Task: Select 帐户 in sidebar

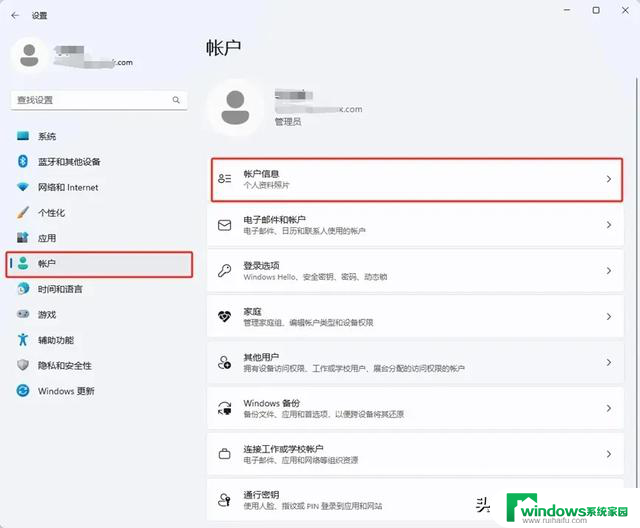Action: pyautogui.click(x=99, y=264)
